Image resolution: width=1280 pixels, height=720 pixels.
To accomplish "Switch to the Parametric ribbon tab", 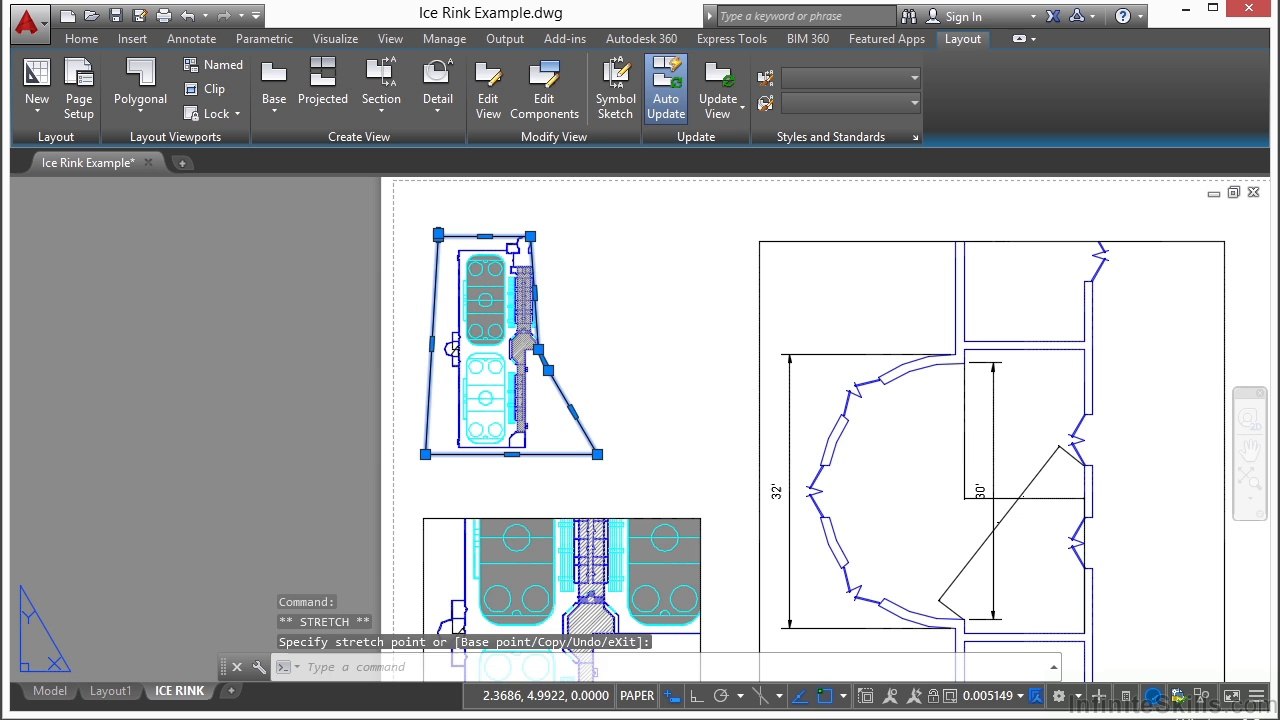I will click(x=265, y=39).
